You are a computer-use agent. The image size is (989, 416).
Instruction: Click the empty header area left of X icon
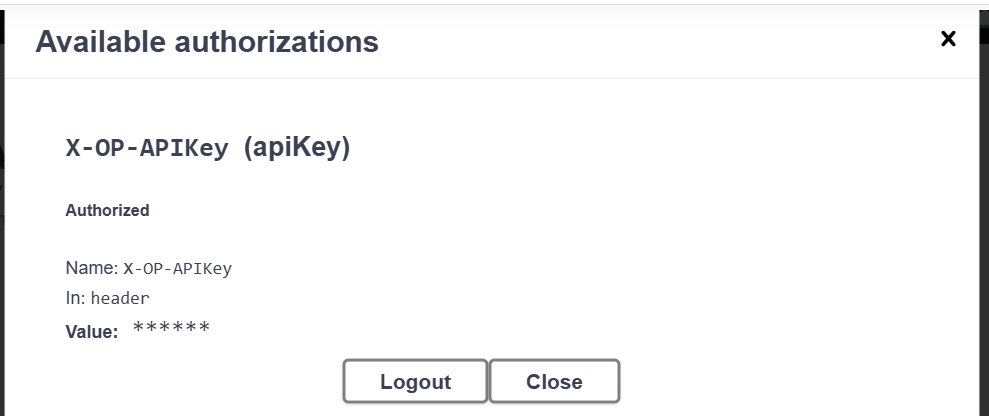tap(700, 42)
